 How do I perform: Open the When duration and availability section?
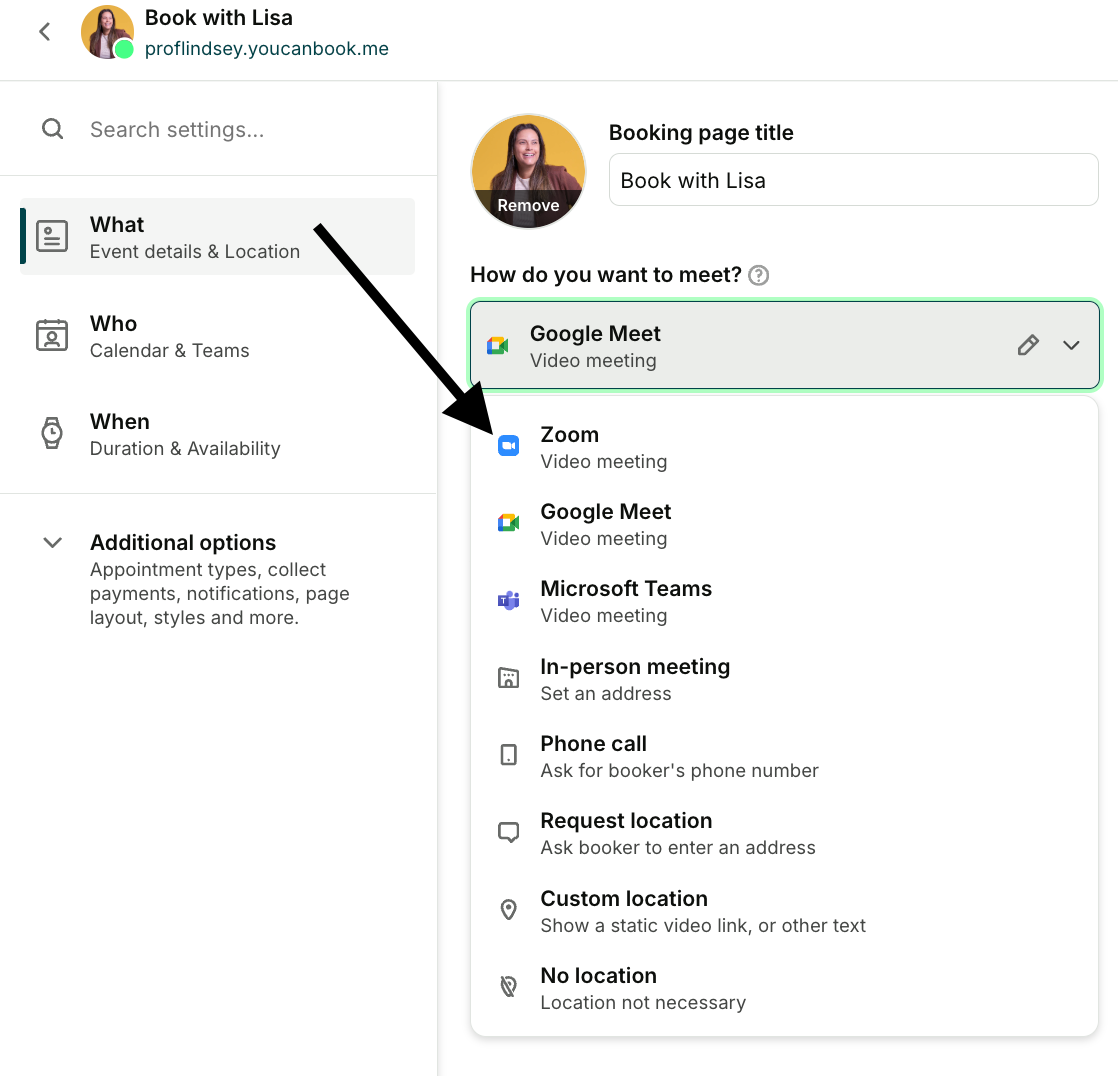tap(217, 434)
